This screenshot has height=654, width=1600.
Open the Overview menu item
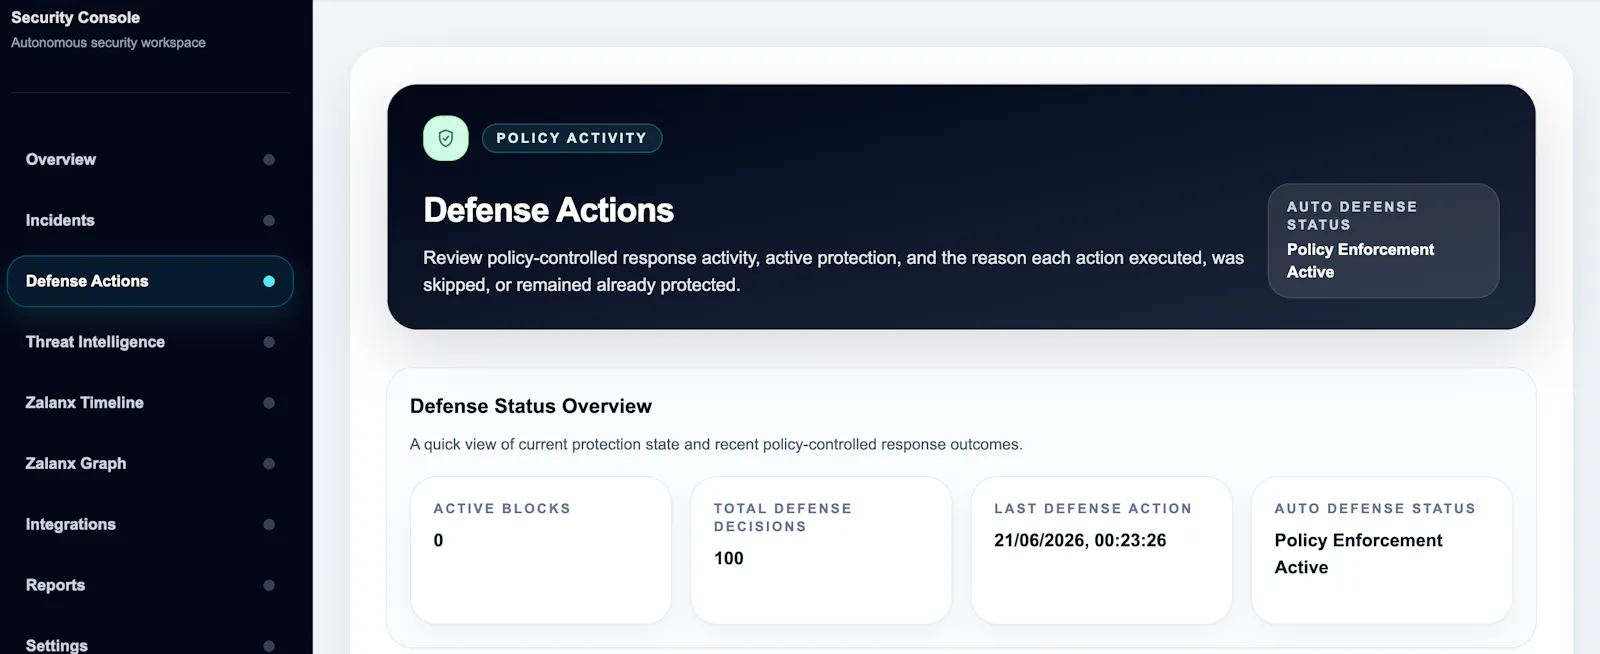click(x=150, y=160)
